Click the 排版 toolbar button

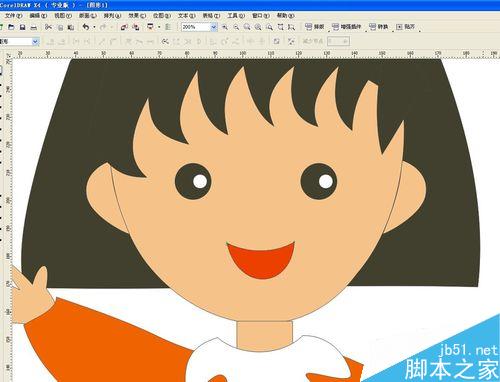(x=315, y=27)
